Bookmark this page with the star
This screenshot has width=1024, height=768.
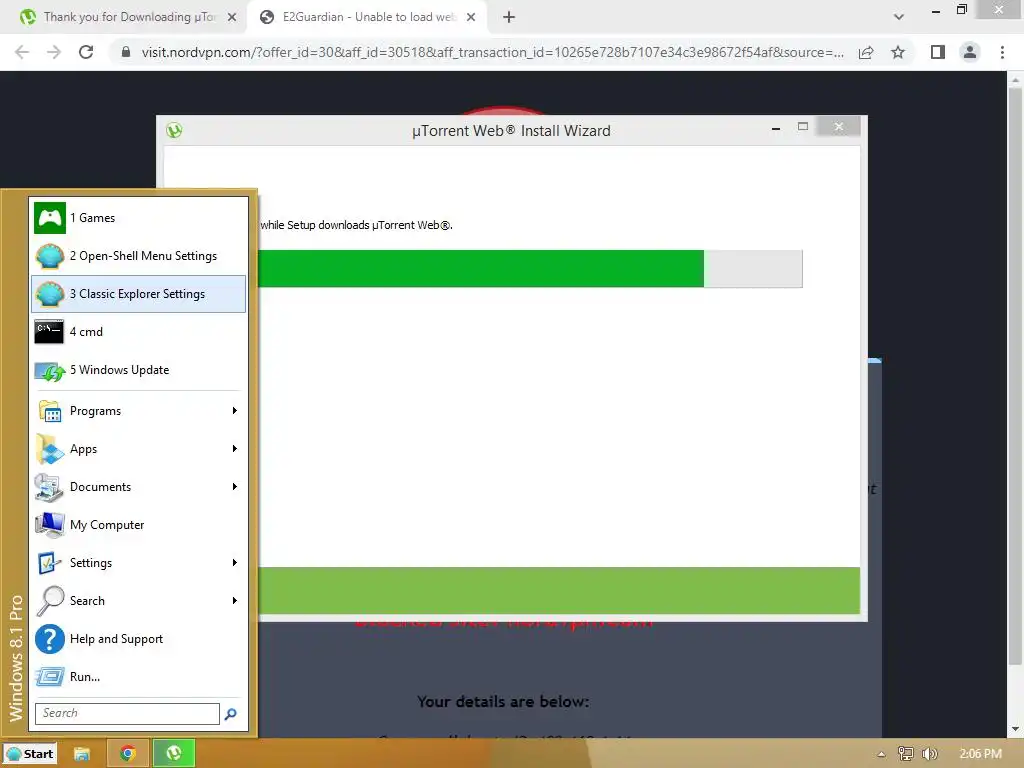[898, 52]
